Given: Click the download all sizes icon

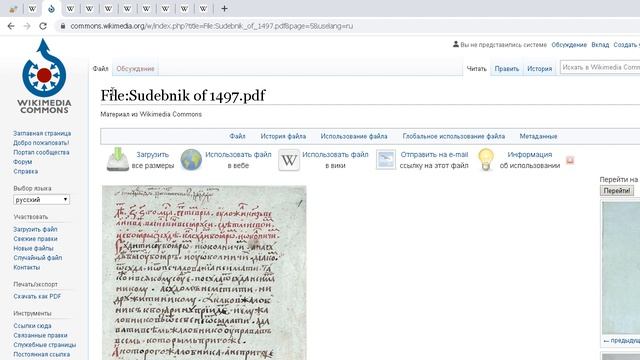Looking at the screenshot, I should tap(118, 159).
